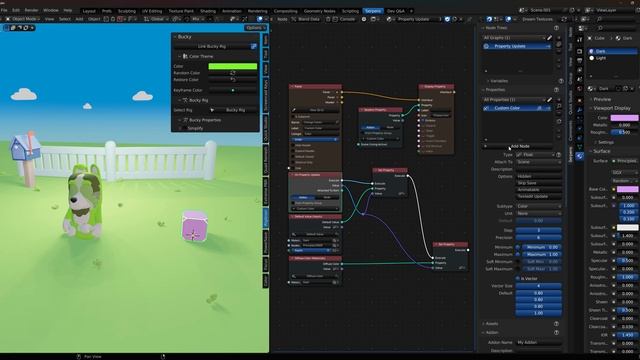Open the viewport Options dropdown
This screenshot has width=640, height=360.
coord(256,28)
